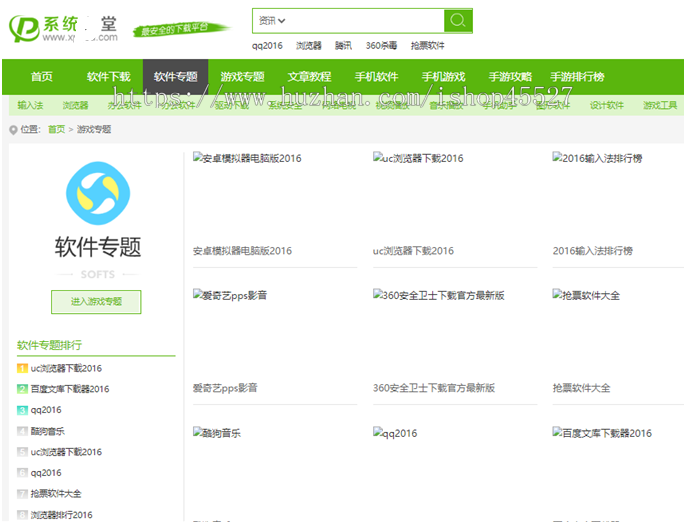This screenshot has height=524, width=686.
Task: Open the 软件下载 navigation tab
Action: point(108,77)
